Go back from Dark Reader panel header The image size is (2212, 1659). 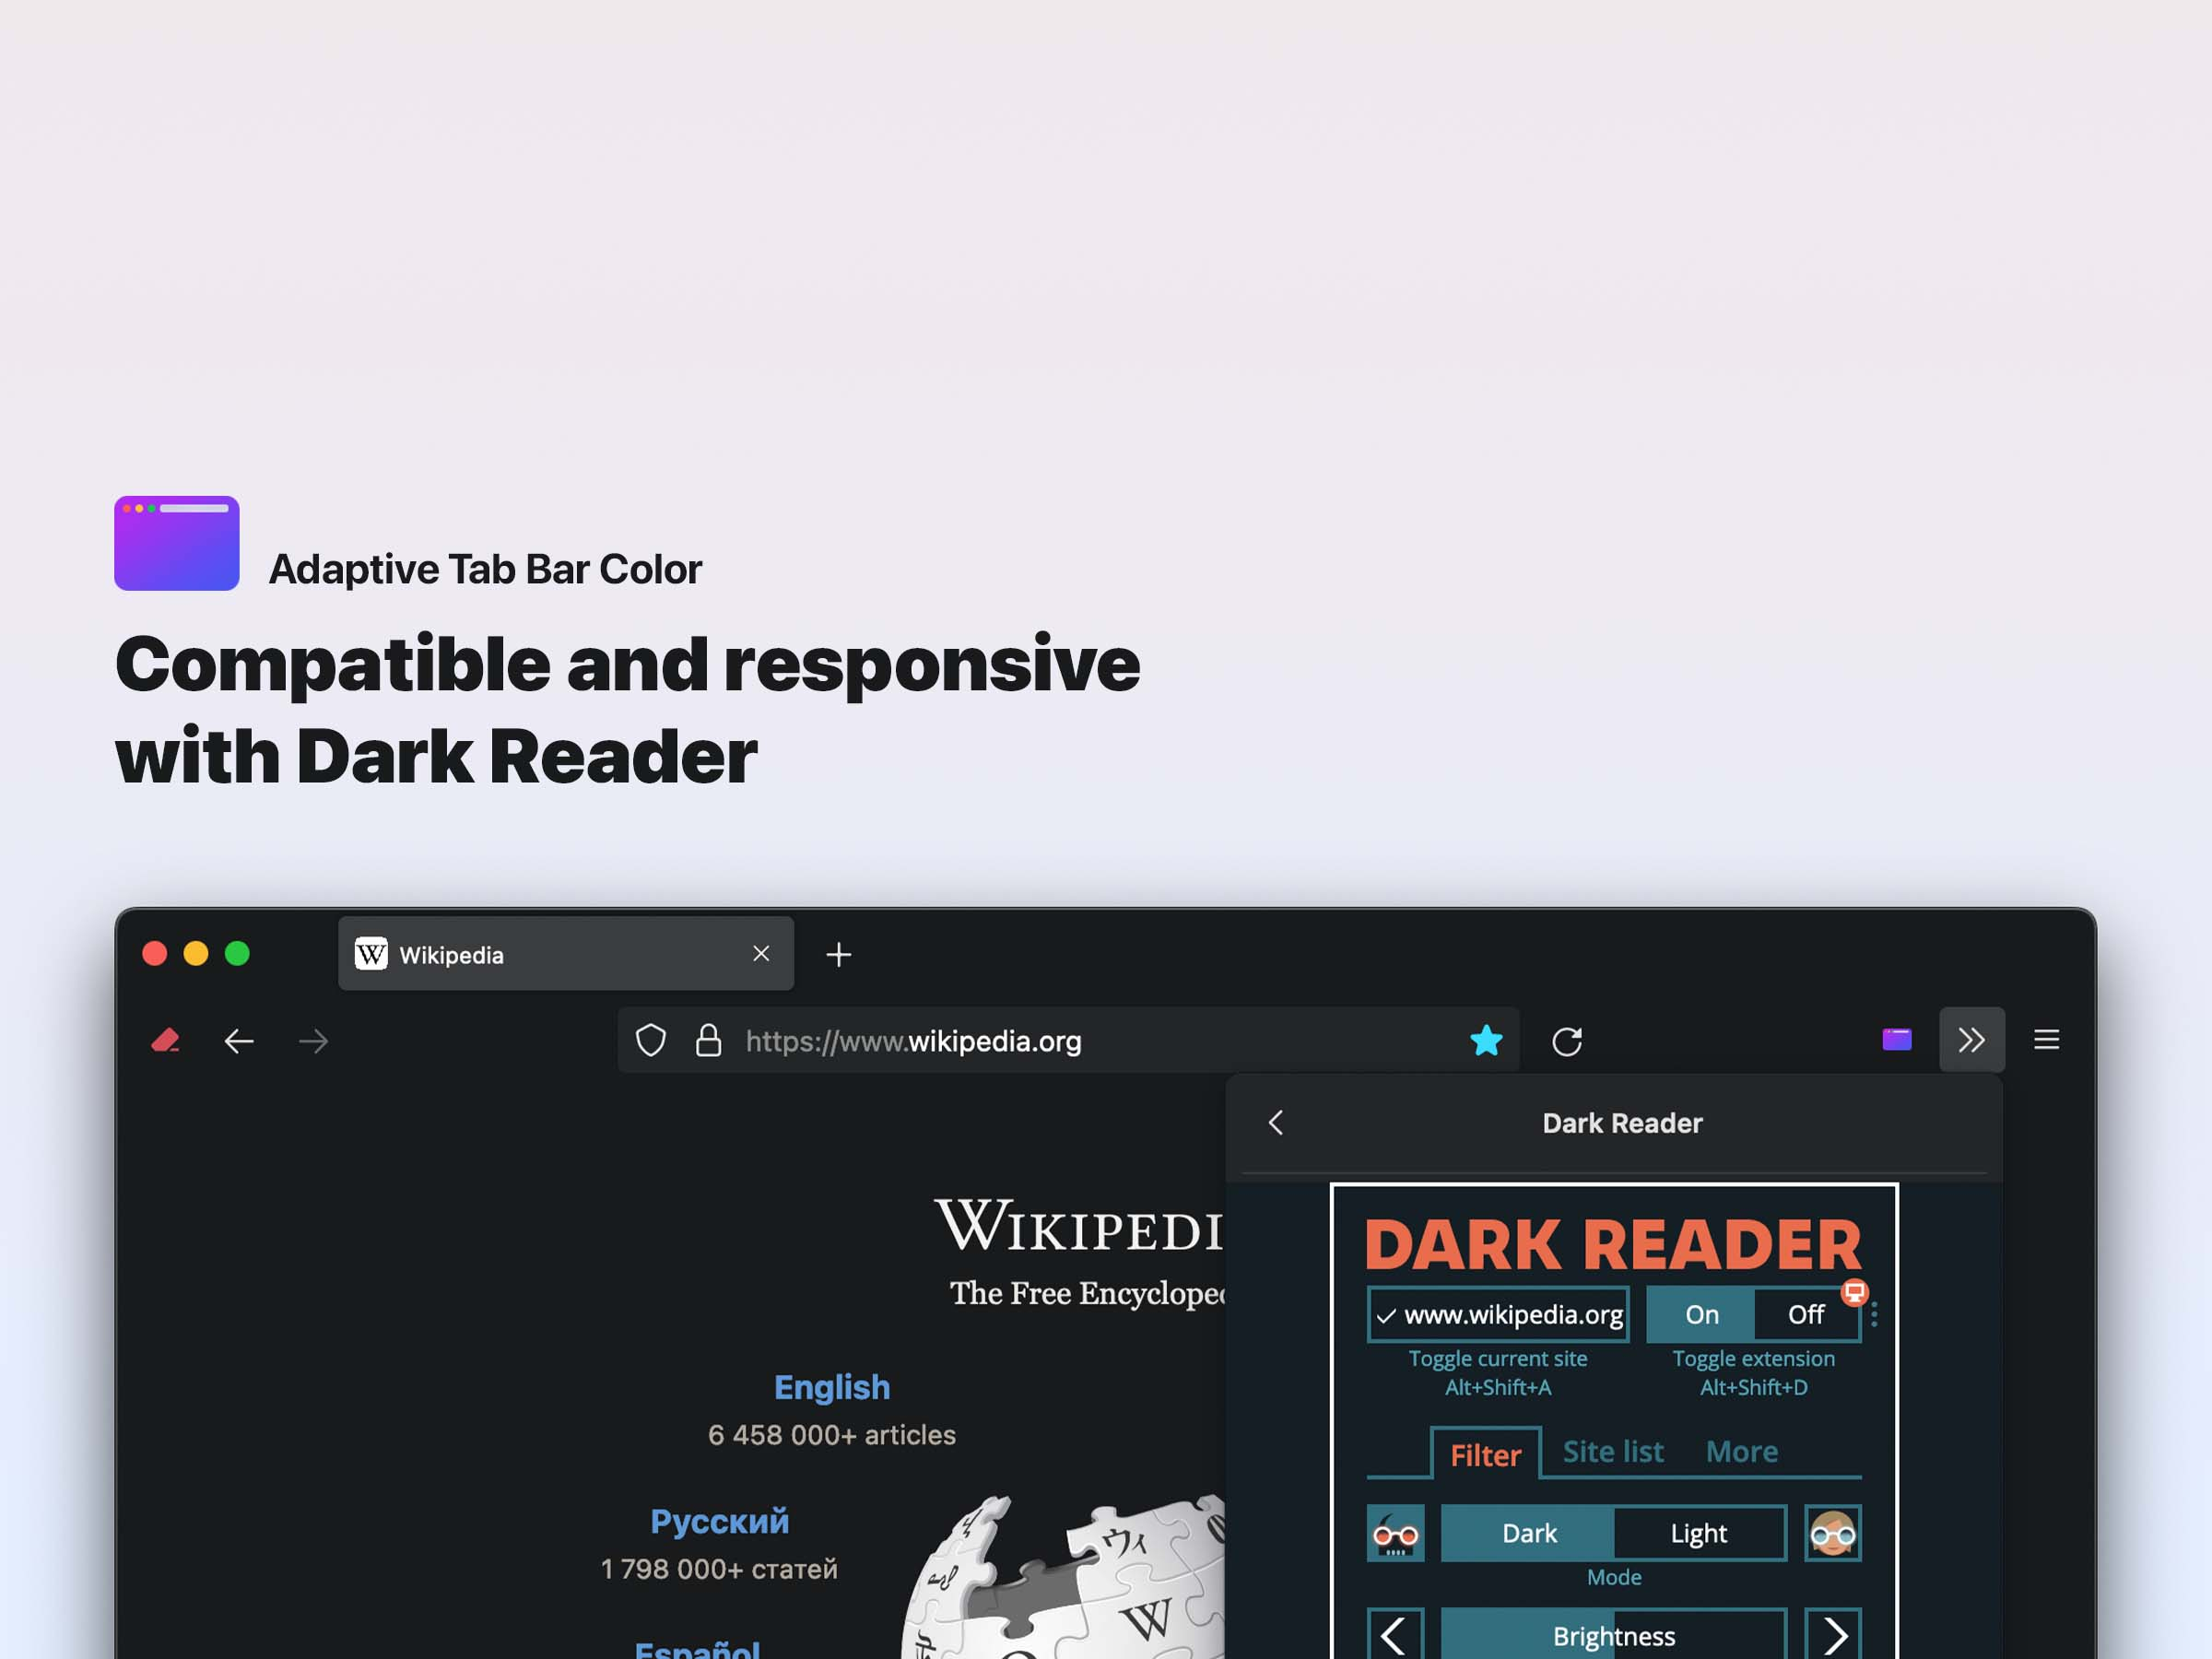pos(1276,1123)
